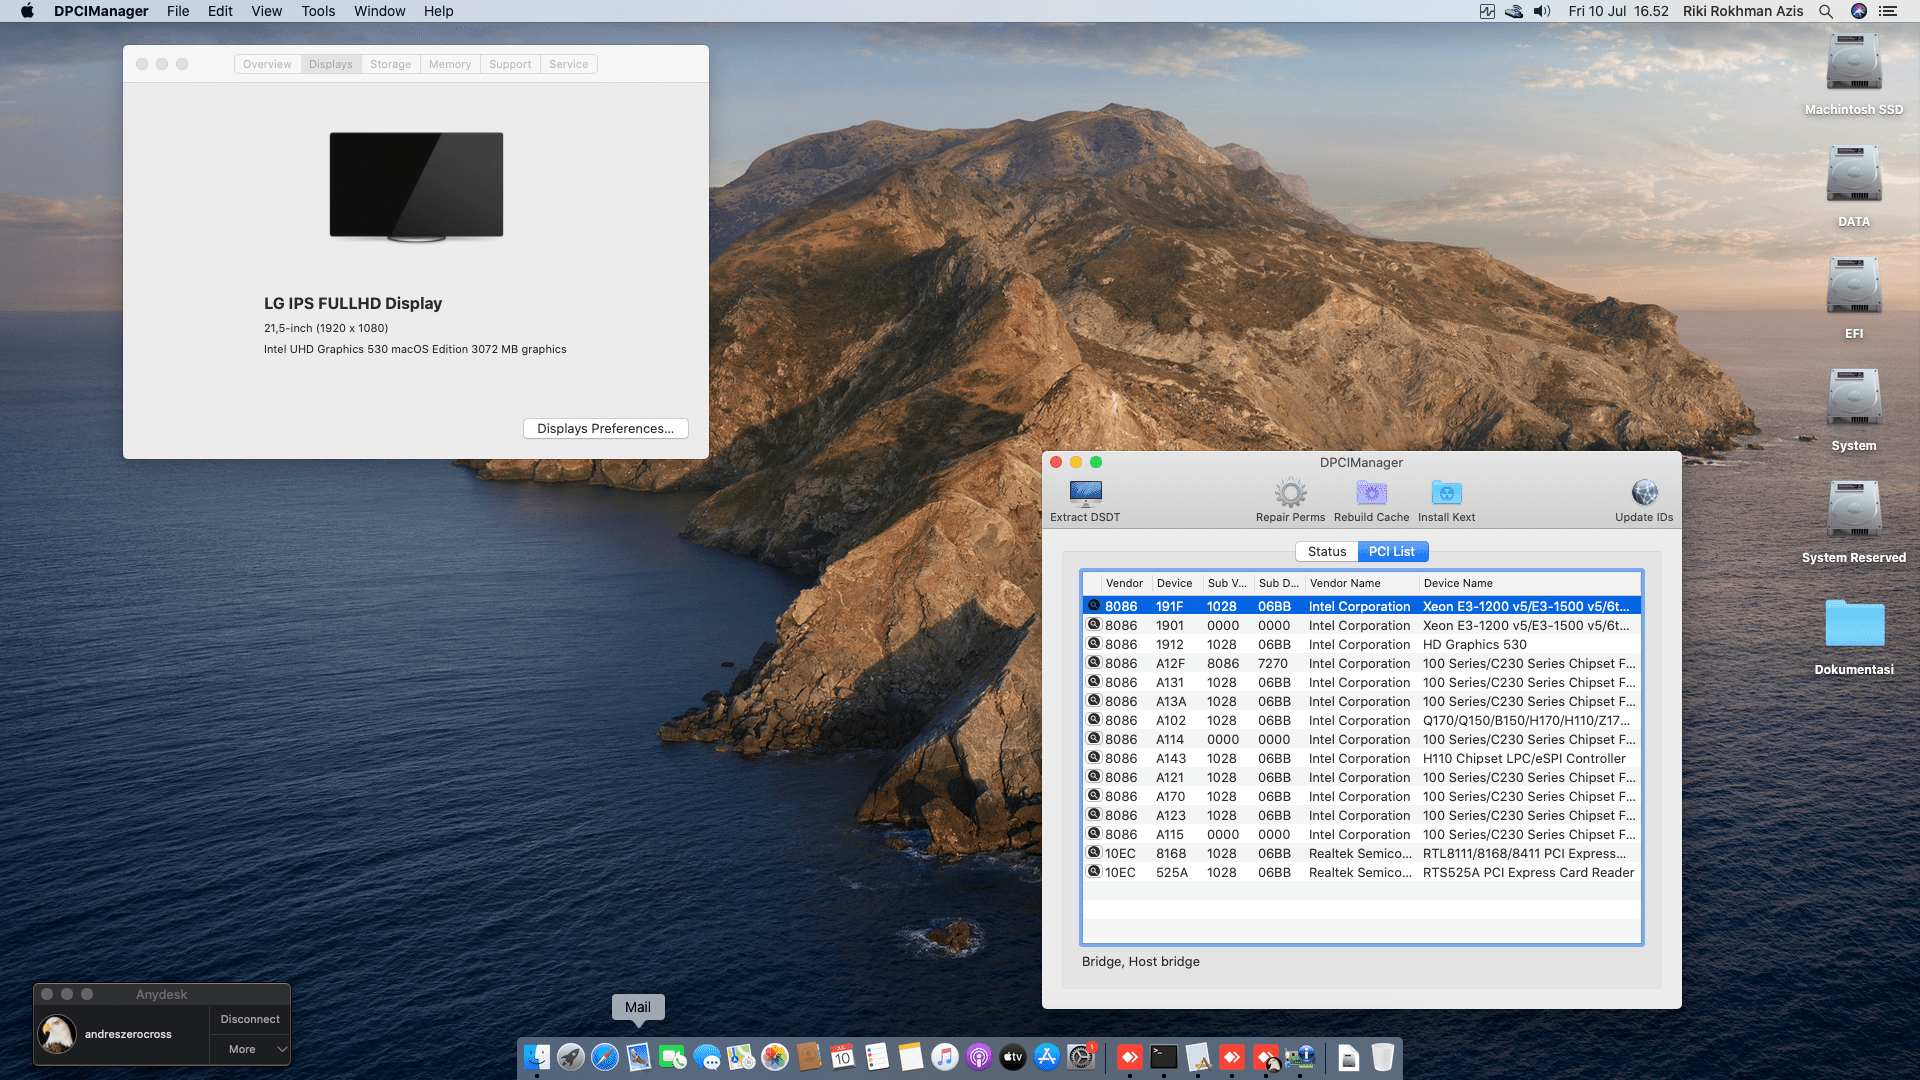Switch to the Status segment
This screenshot has width=1920, height=1080.
[x=1326, y=552]
